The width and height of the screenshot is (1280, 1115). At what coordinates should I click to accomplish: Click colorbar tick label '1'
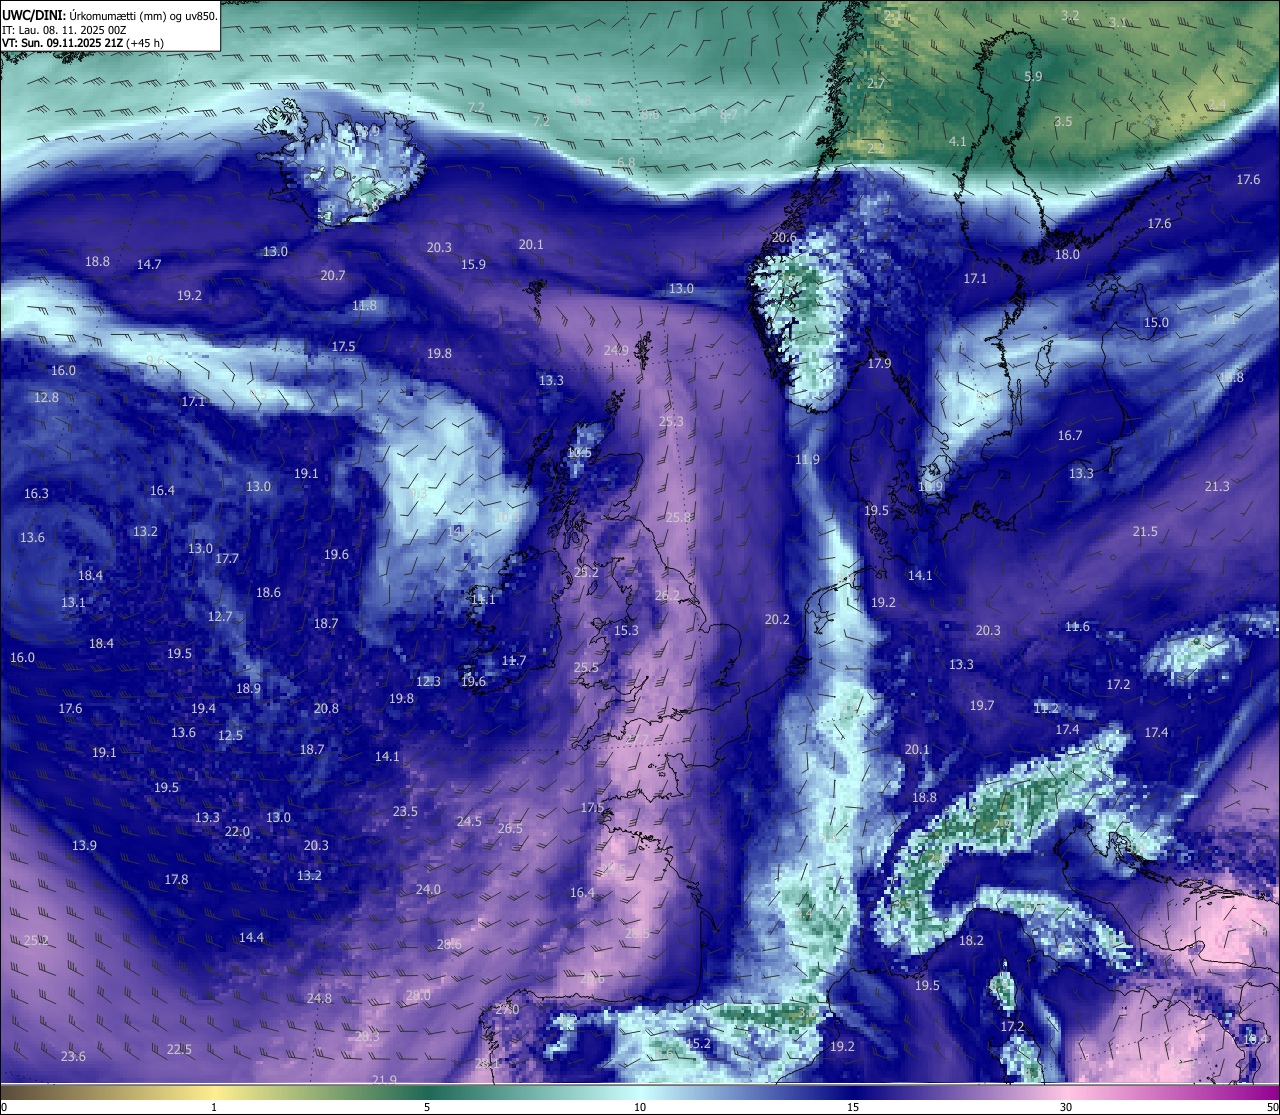[x=214, y=1107]
